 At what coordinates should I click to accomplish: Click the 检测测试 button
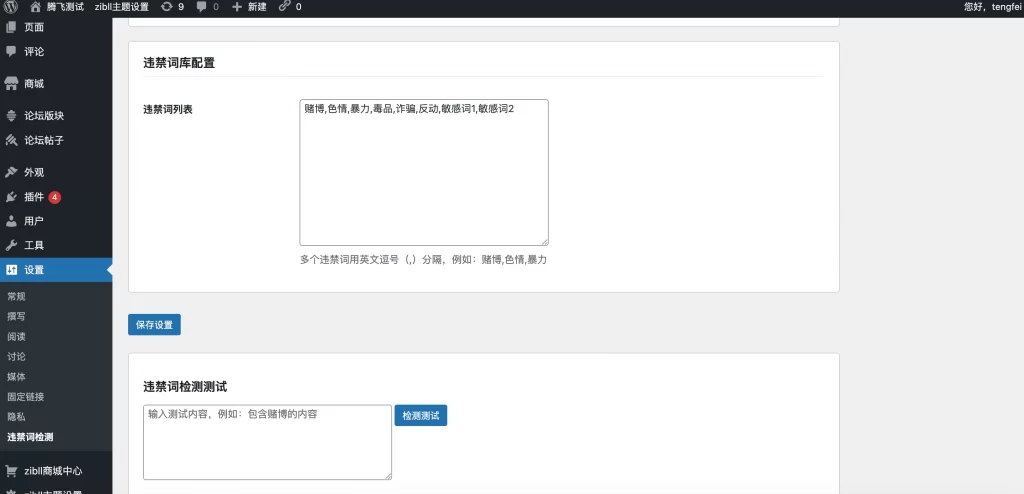coord(421,416)
